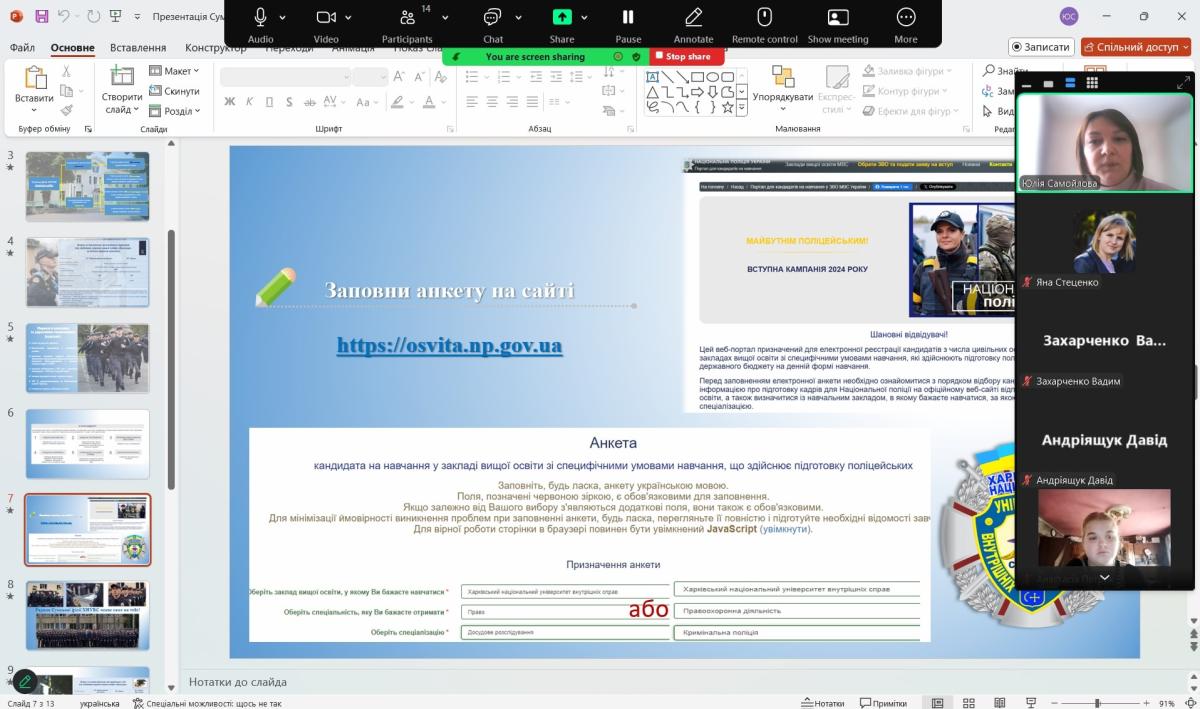The height and width of the screenshot is (709, 1200).
Task: Click the Cut scissors icon
Action: [x=67, y=71]
